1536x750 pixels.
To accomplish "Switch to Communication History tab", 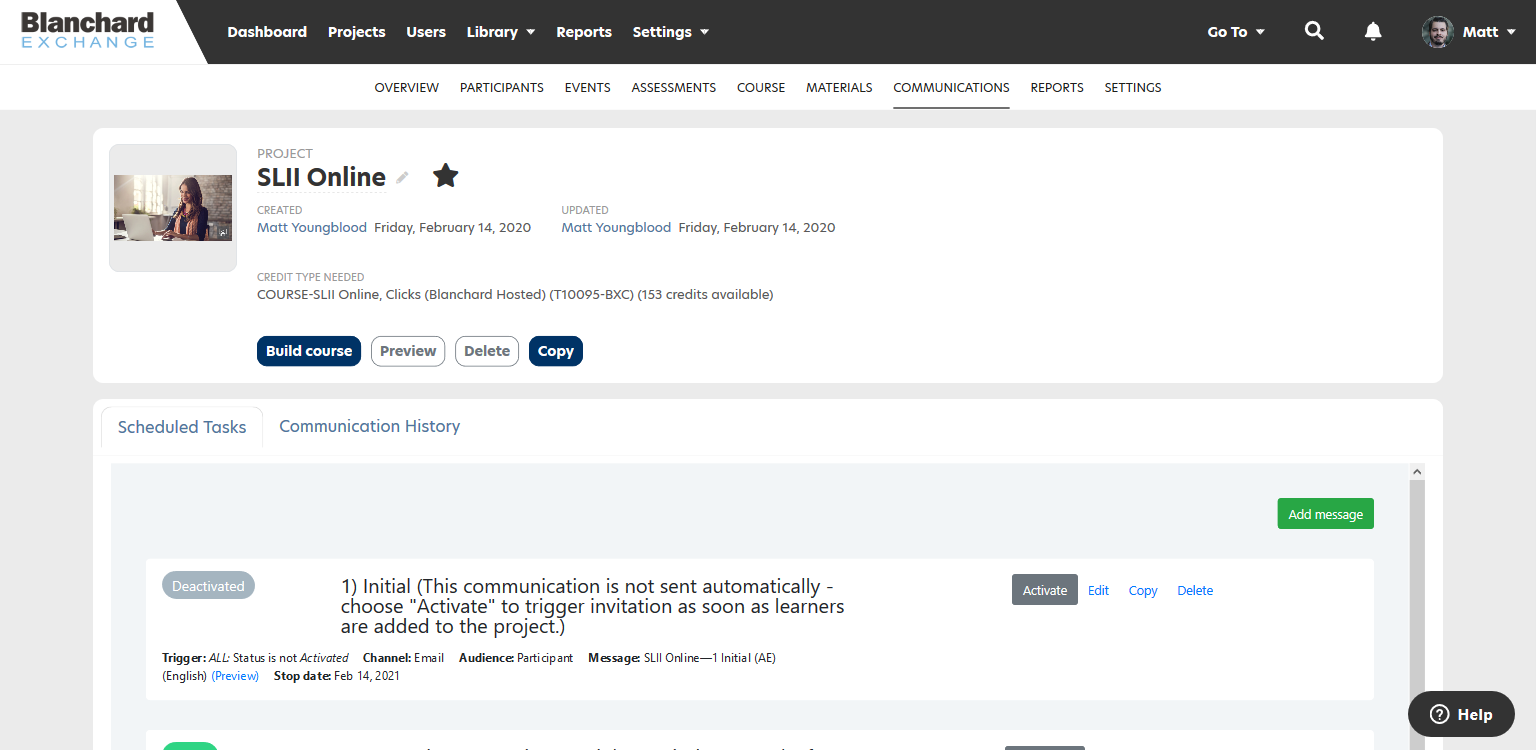I will (x=369, y=426).
